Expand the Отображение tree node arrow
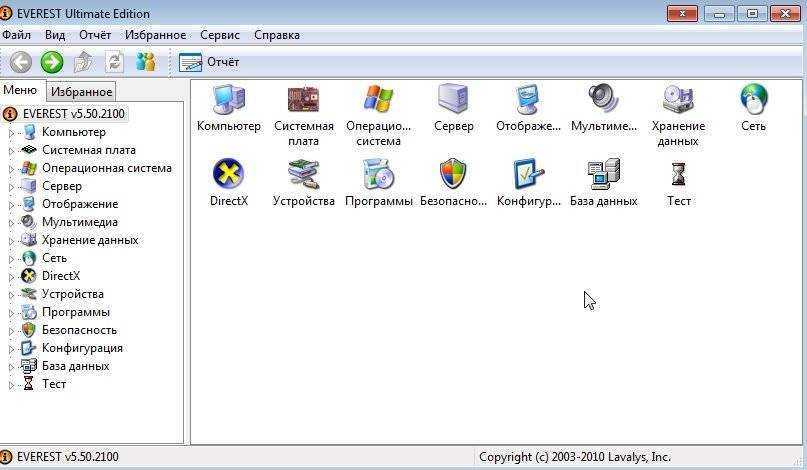The image size is (807, 470). pyautogui.click(x=11, y=205)
